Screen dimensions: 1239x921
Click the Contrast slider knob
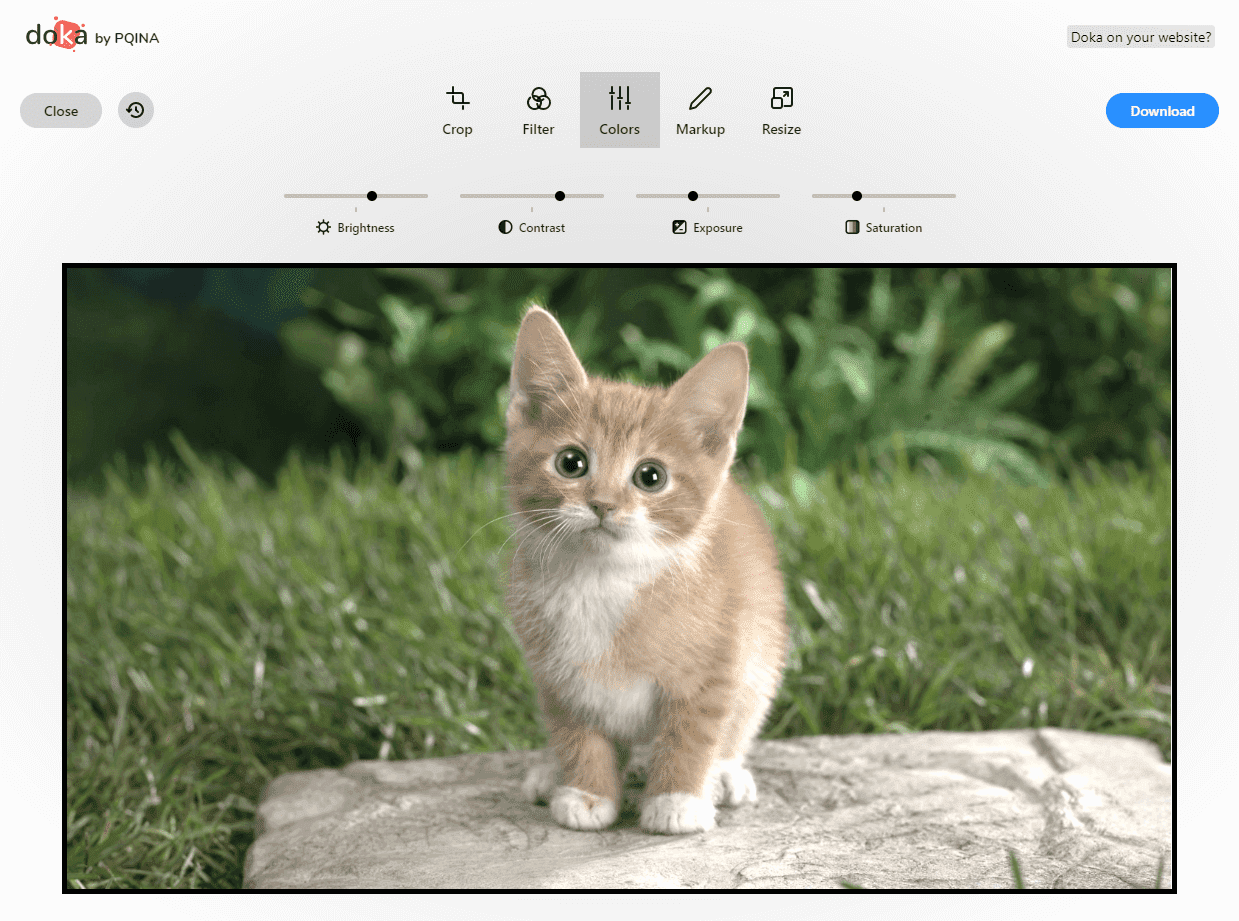(x=560, y=196)
